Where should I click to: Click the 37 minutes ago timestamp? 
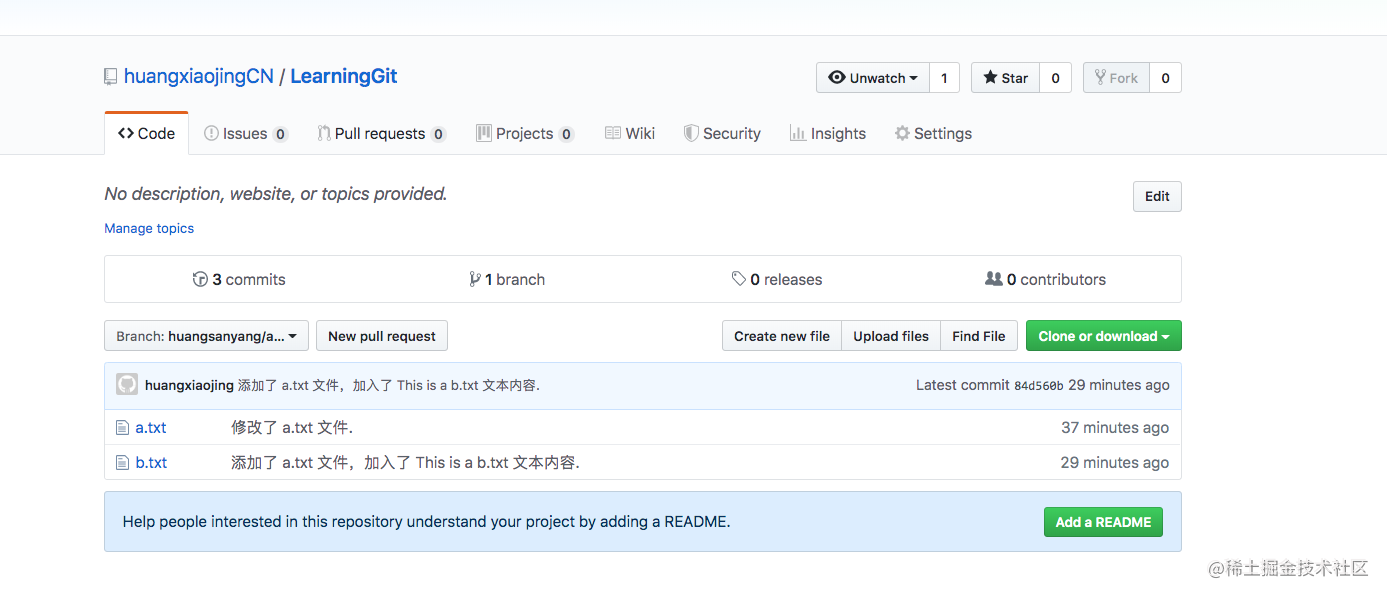tap(1115, 427)
